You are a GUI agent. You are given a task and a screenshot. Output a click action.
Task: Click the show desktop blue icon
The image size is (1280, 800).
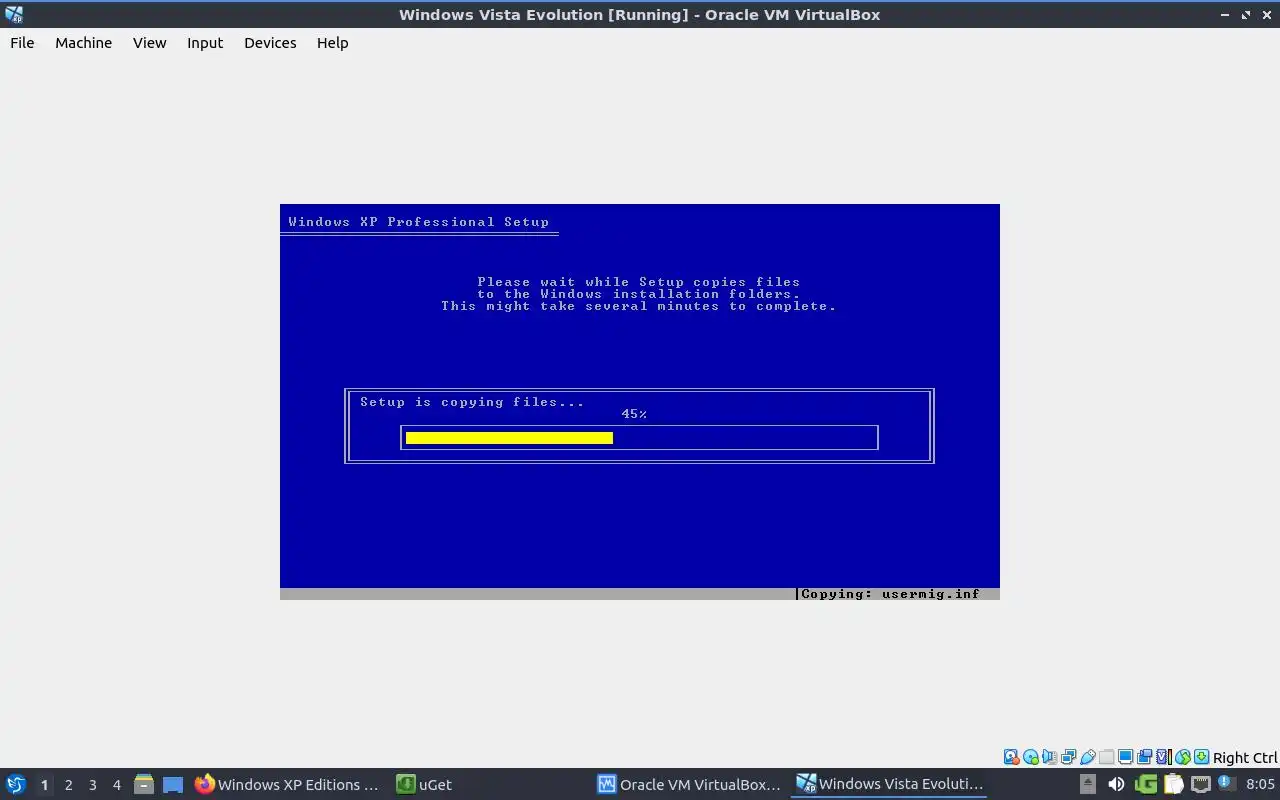[173, 785]
